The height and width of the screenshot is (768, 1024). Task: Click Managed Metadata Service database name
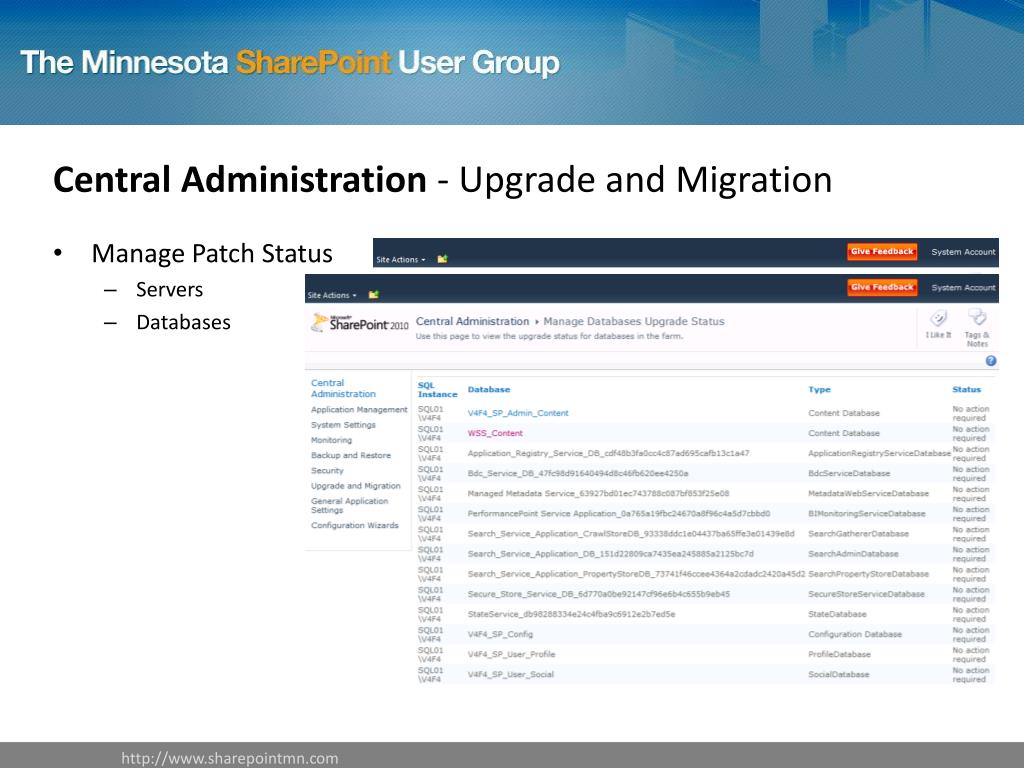tap(598, 494)
